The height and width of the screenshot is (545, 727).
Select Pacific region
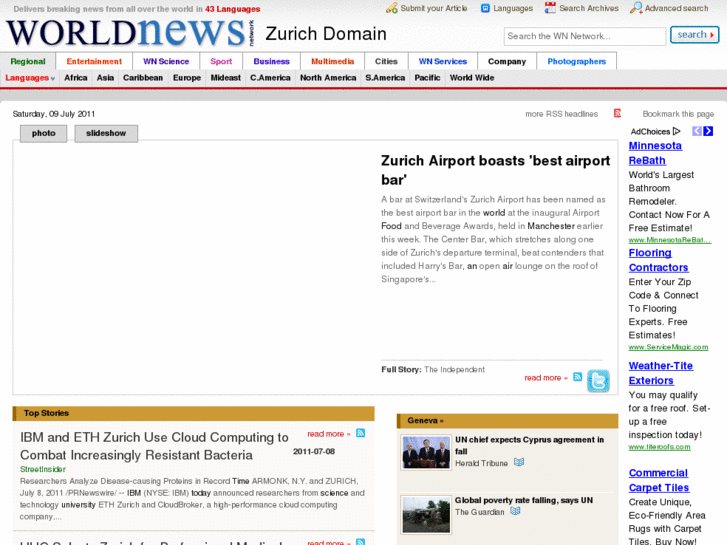[427, 78]
